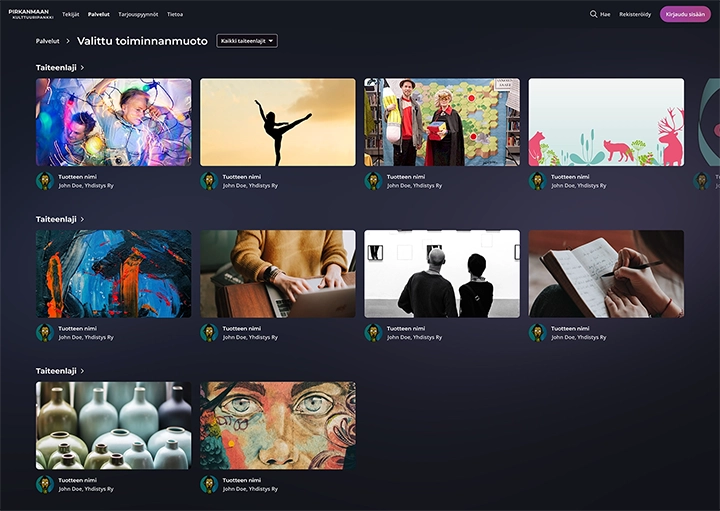Go back via Palvelut breadcrumb

tap(48, 41)
